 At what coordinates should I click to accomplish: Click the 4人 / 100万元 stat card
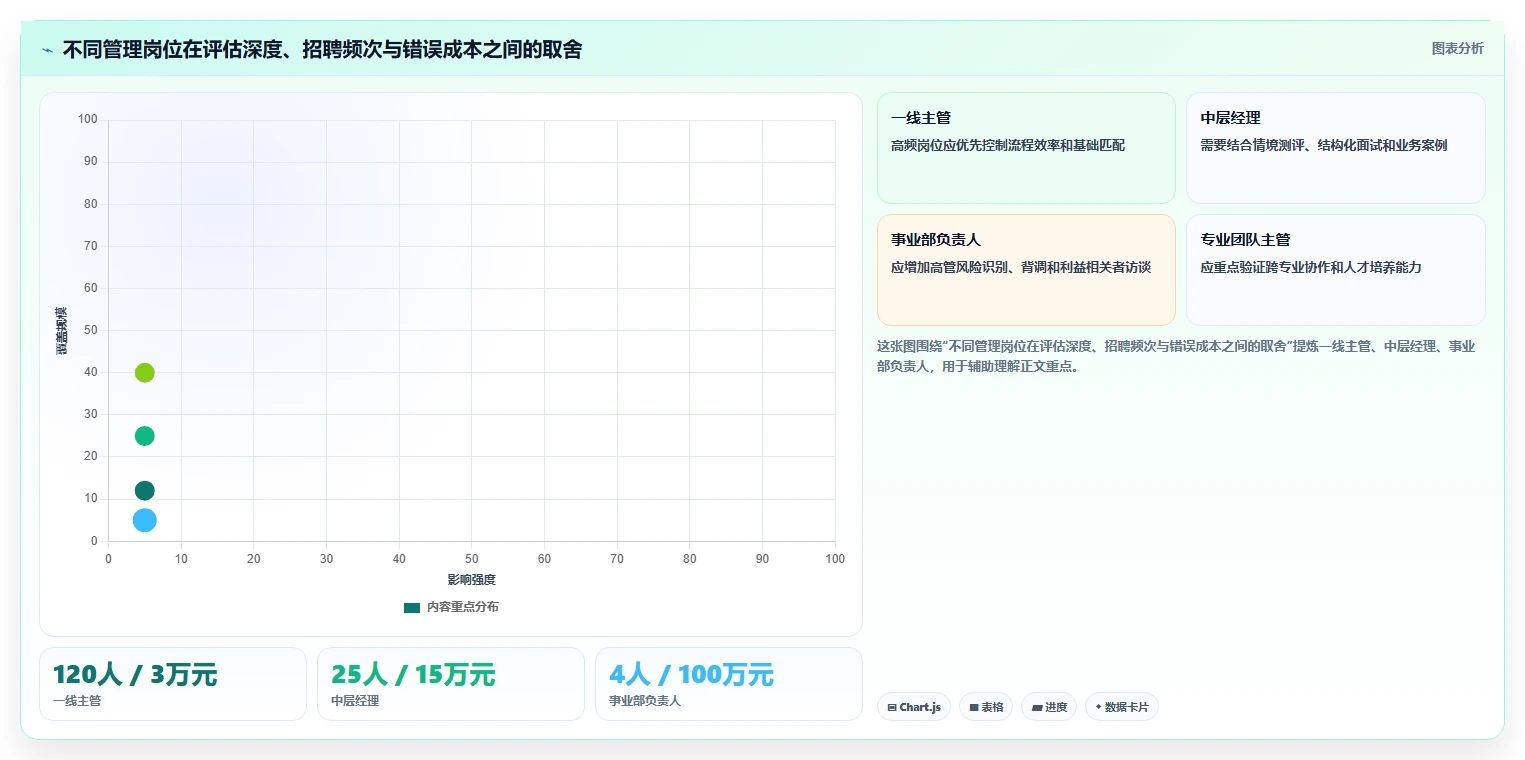click(729, 684)
